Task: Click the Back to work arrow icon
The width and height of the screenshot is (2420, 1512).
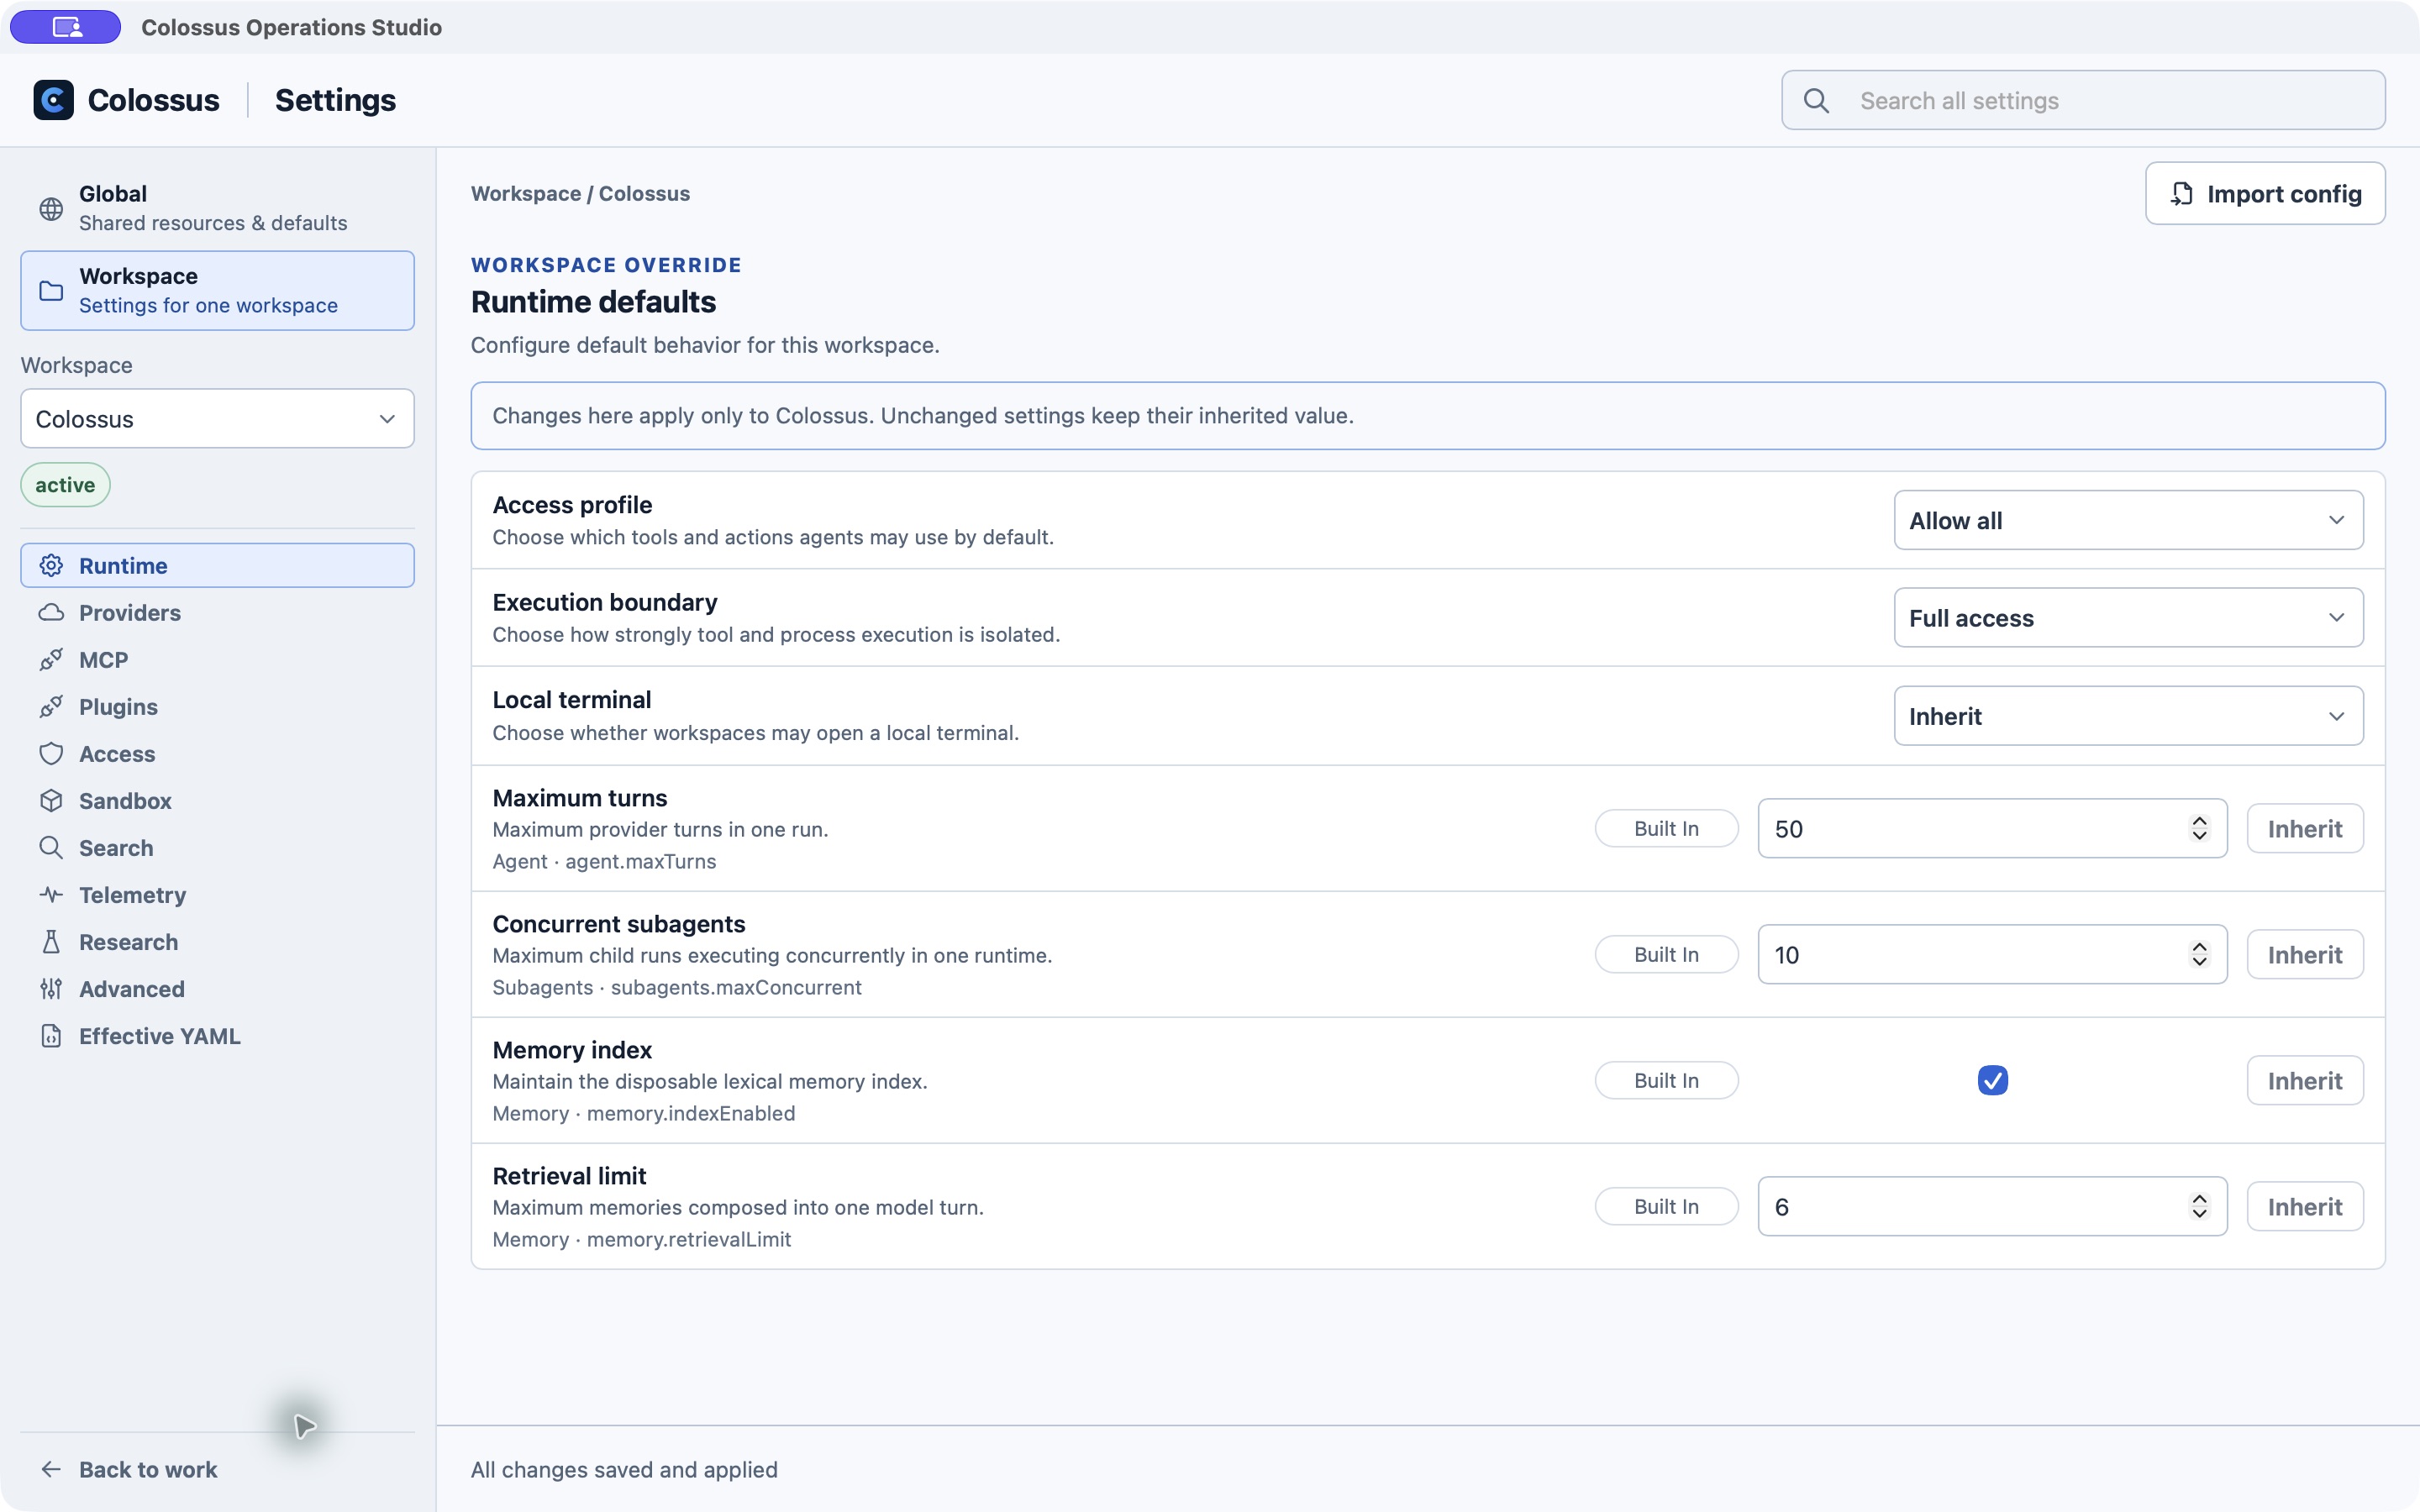Action: pyautogui.click(x=51, y=1469)
